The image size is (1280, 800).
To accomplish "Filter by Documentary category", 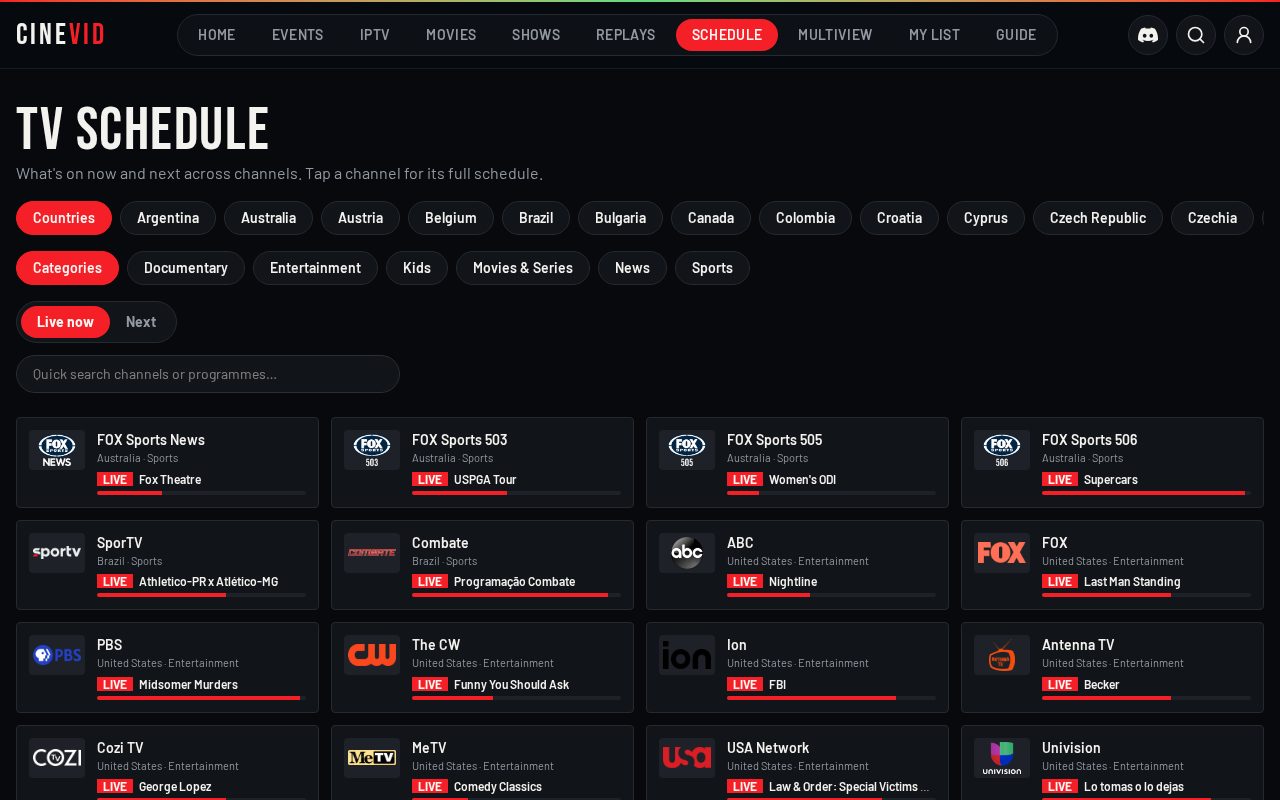I will (x=186, y=268).
